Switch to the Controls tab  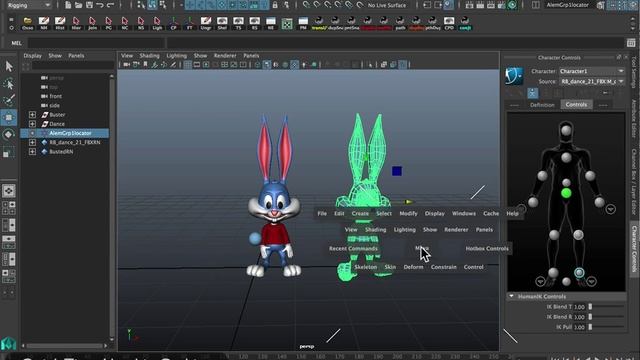[576, 104]
